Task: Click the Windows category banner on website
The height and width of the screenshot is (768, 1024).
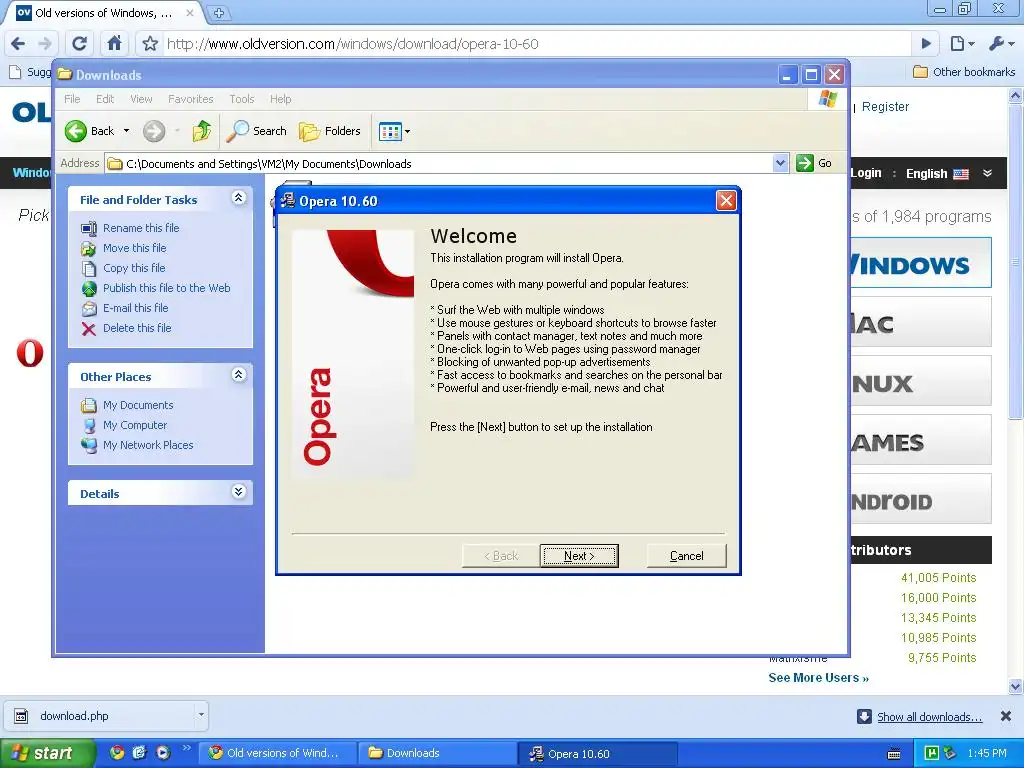Action: [x=920, y=263]
